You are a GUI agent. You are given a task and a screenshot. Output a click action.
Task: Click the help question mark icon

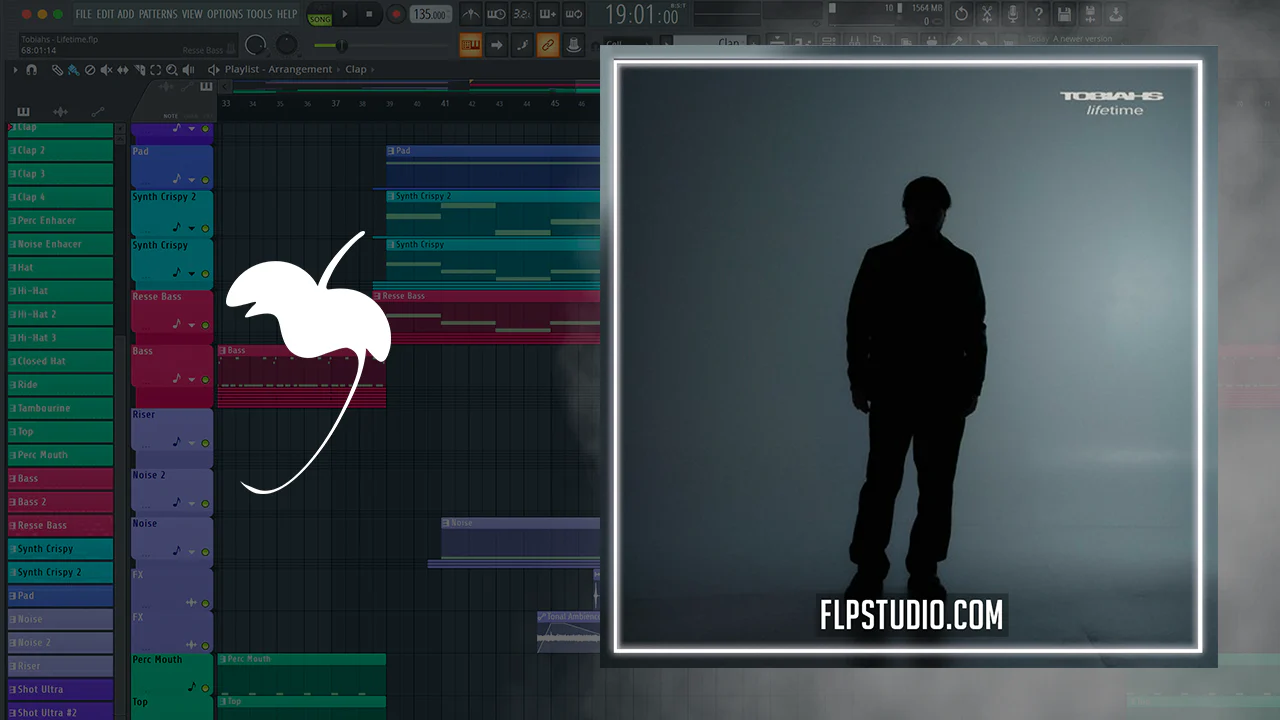[1039, 15]
